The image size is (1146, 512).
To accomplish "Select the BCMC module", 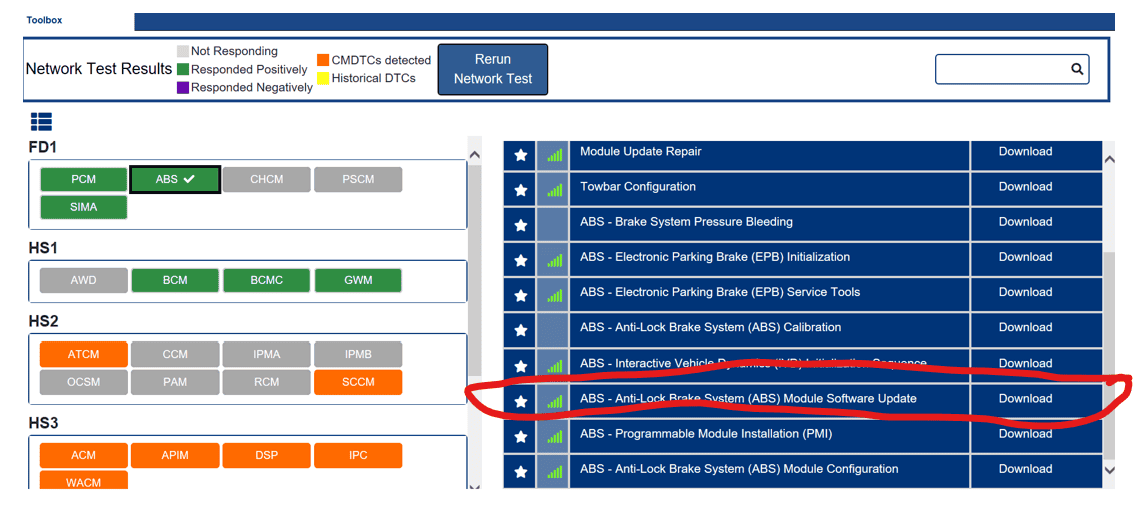I will click(266, 280).
